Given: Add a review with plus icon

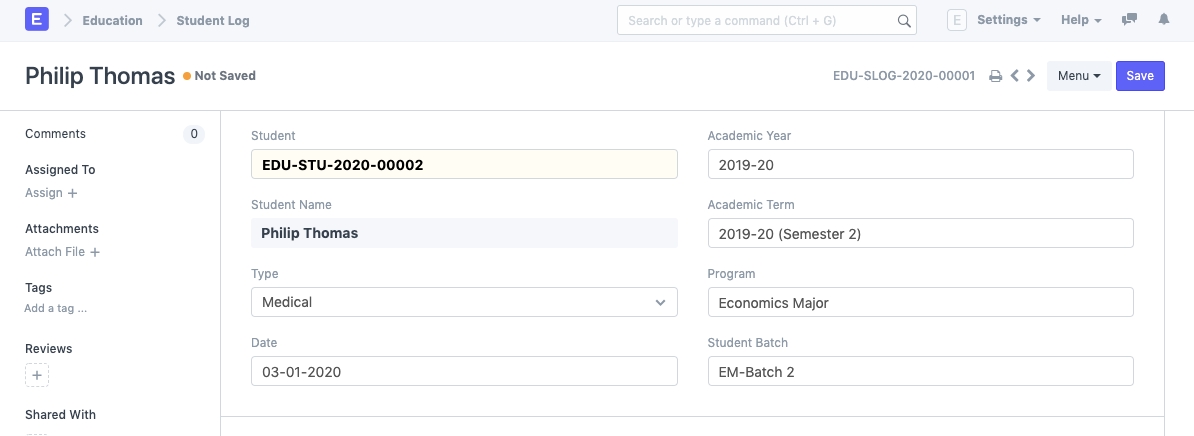Looking at the screenshot, I should pyautogui.click(x=37, y=376).
